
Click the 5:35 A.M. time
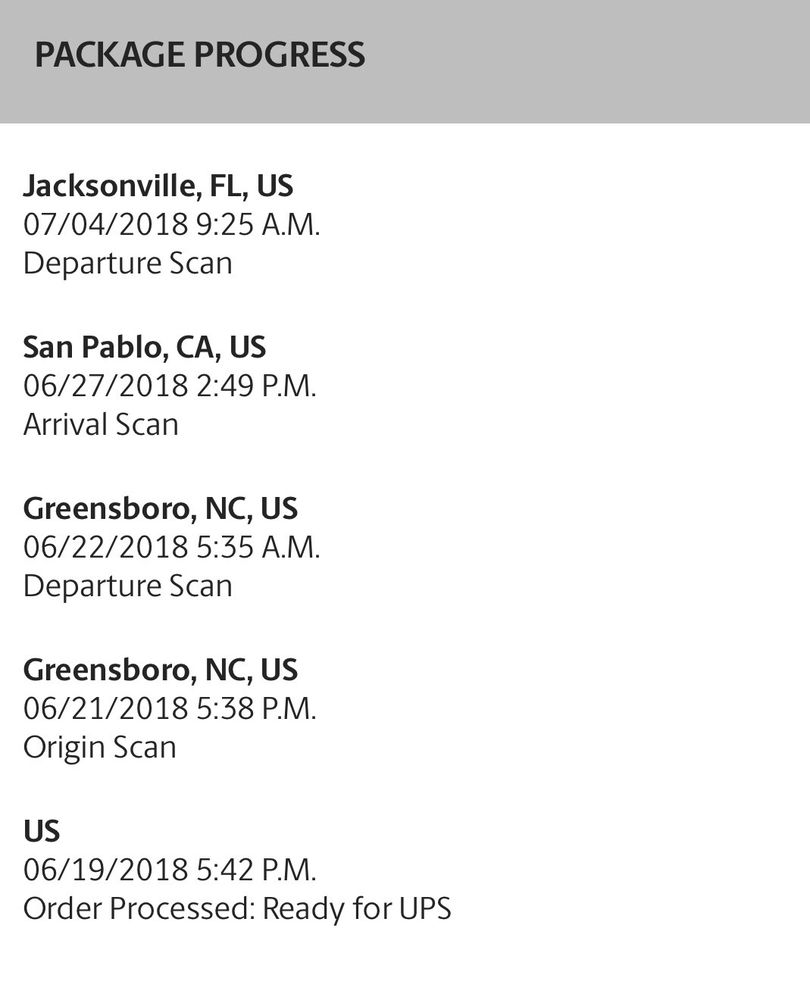(258, 547)
